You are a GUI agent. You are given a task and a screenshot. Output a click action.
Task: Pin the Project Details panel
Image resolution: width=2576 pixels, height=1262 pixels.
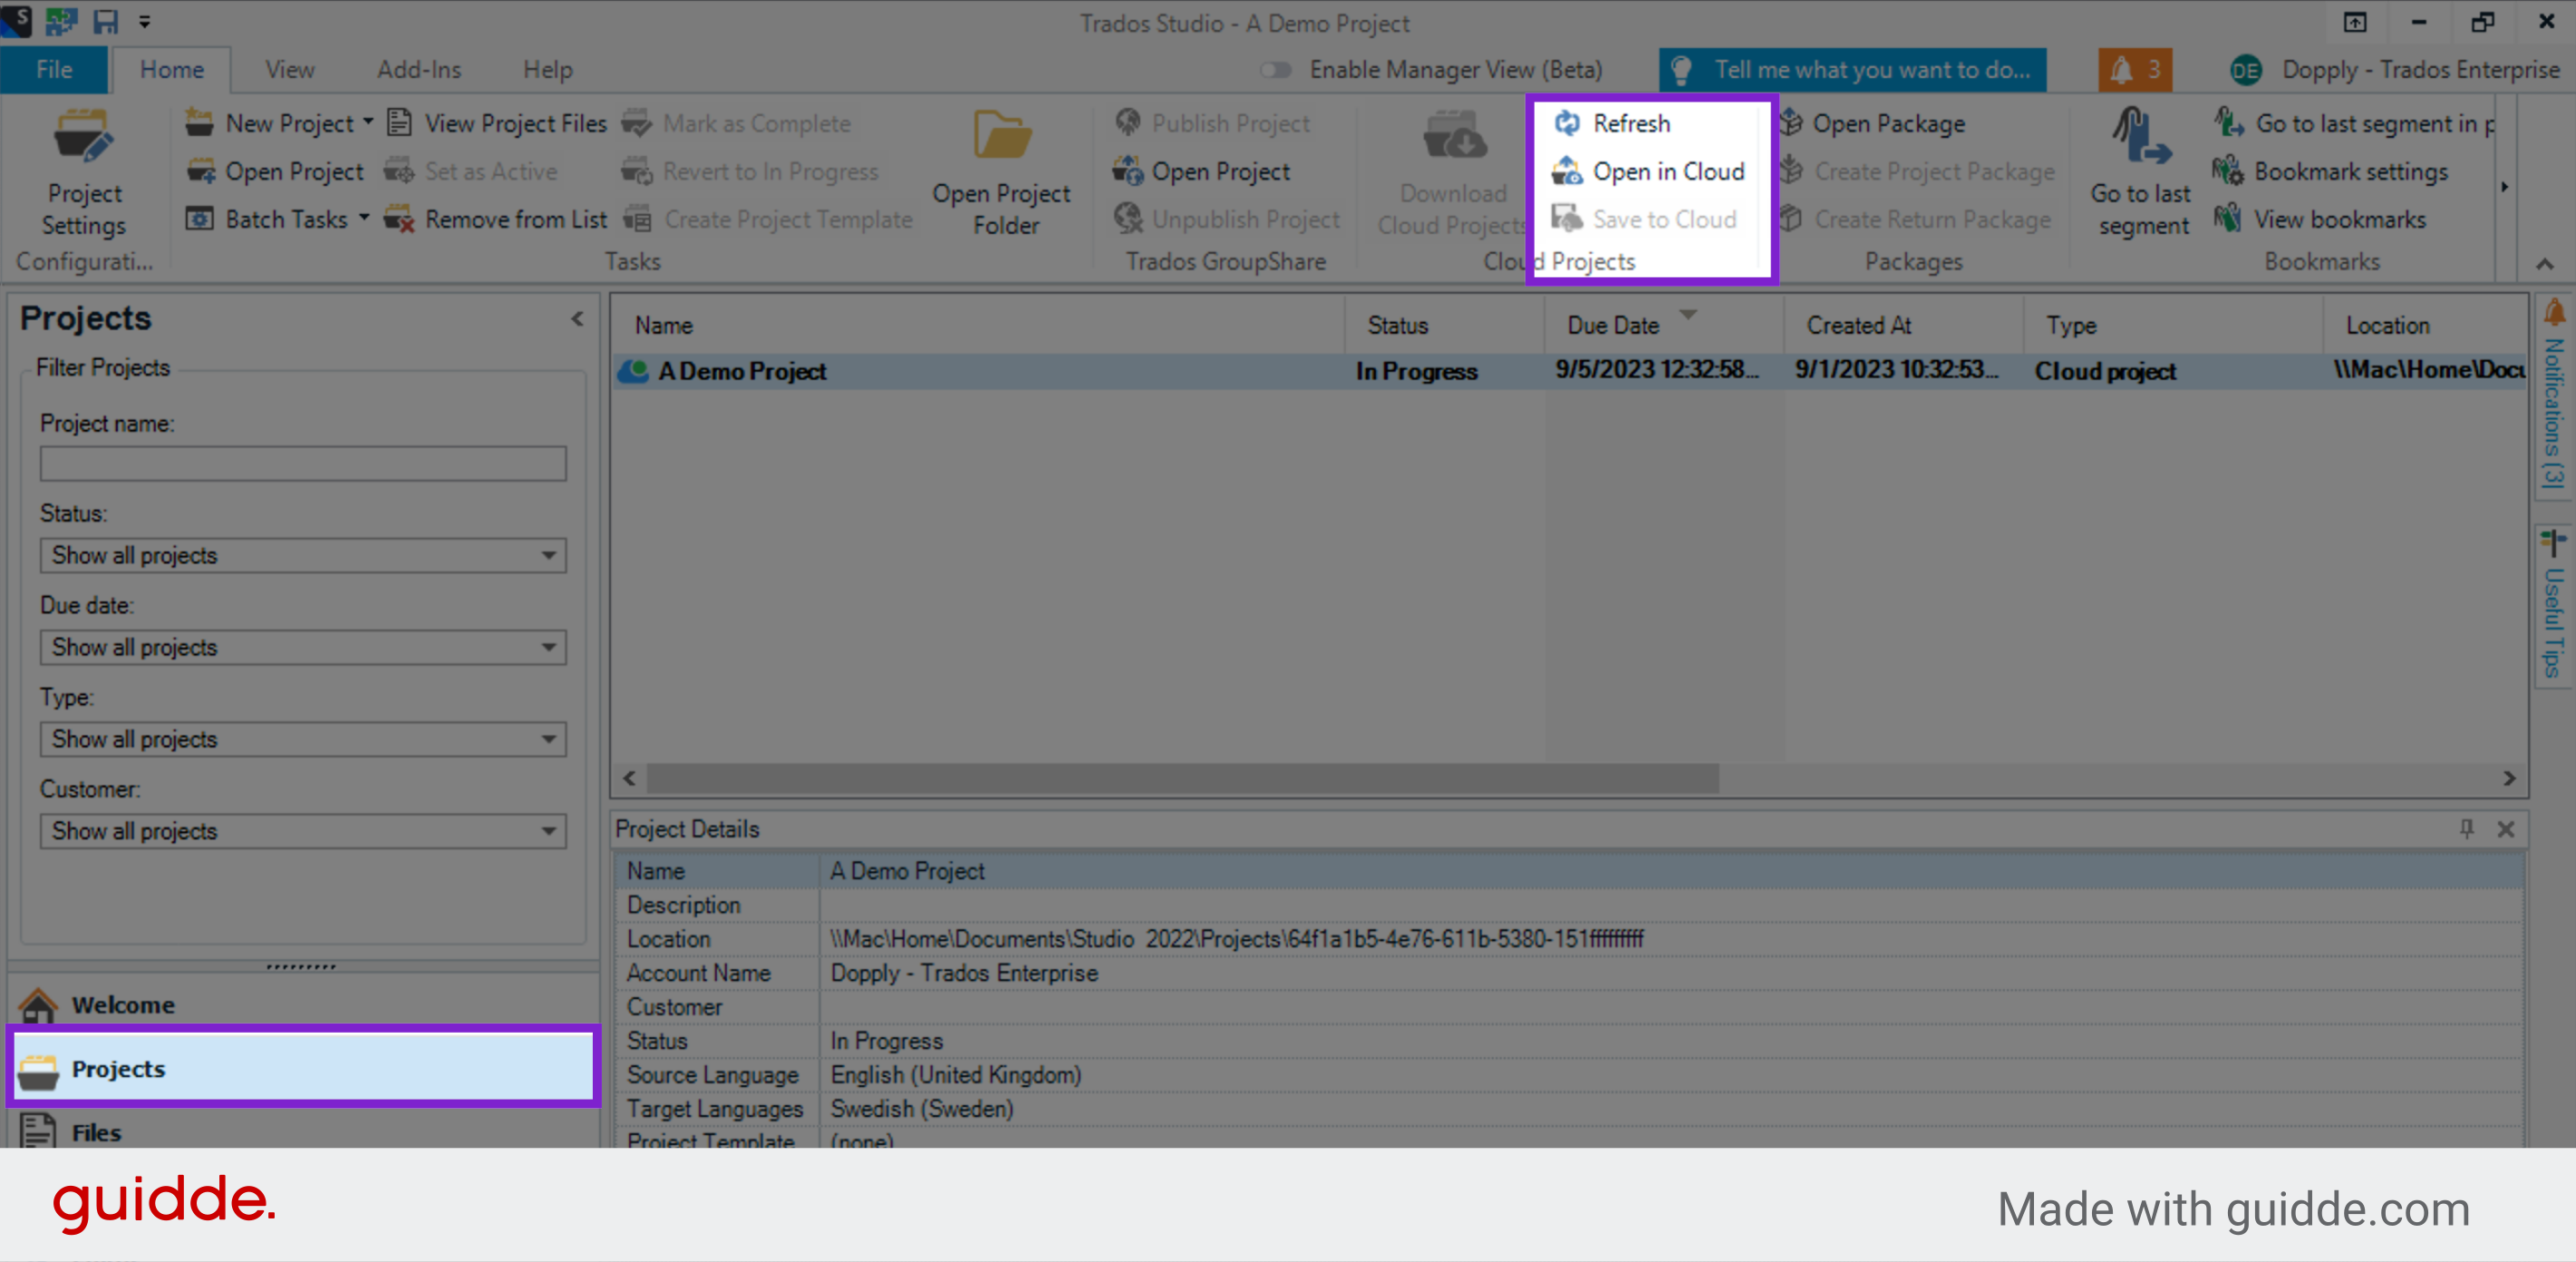2467,828
